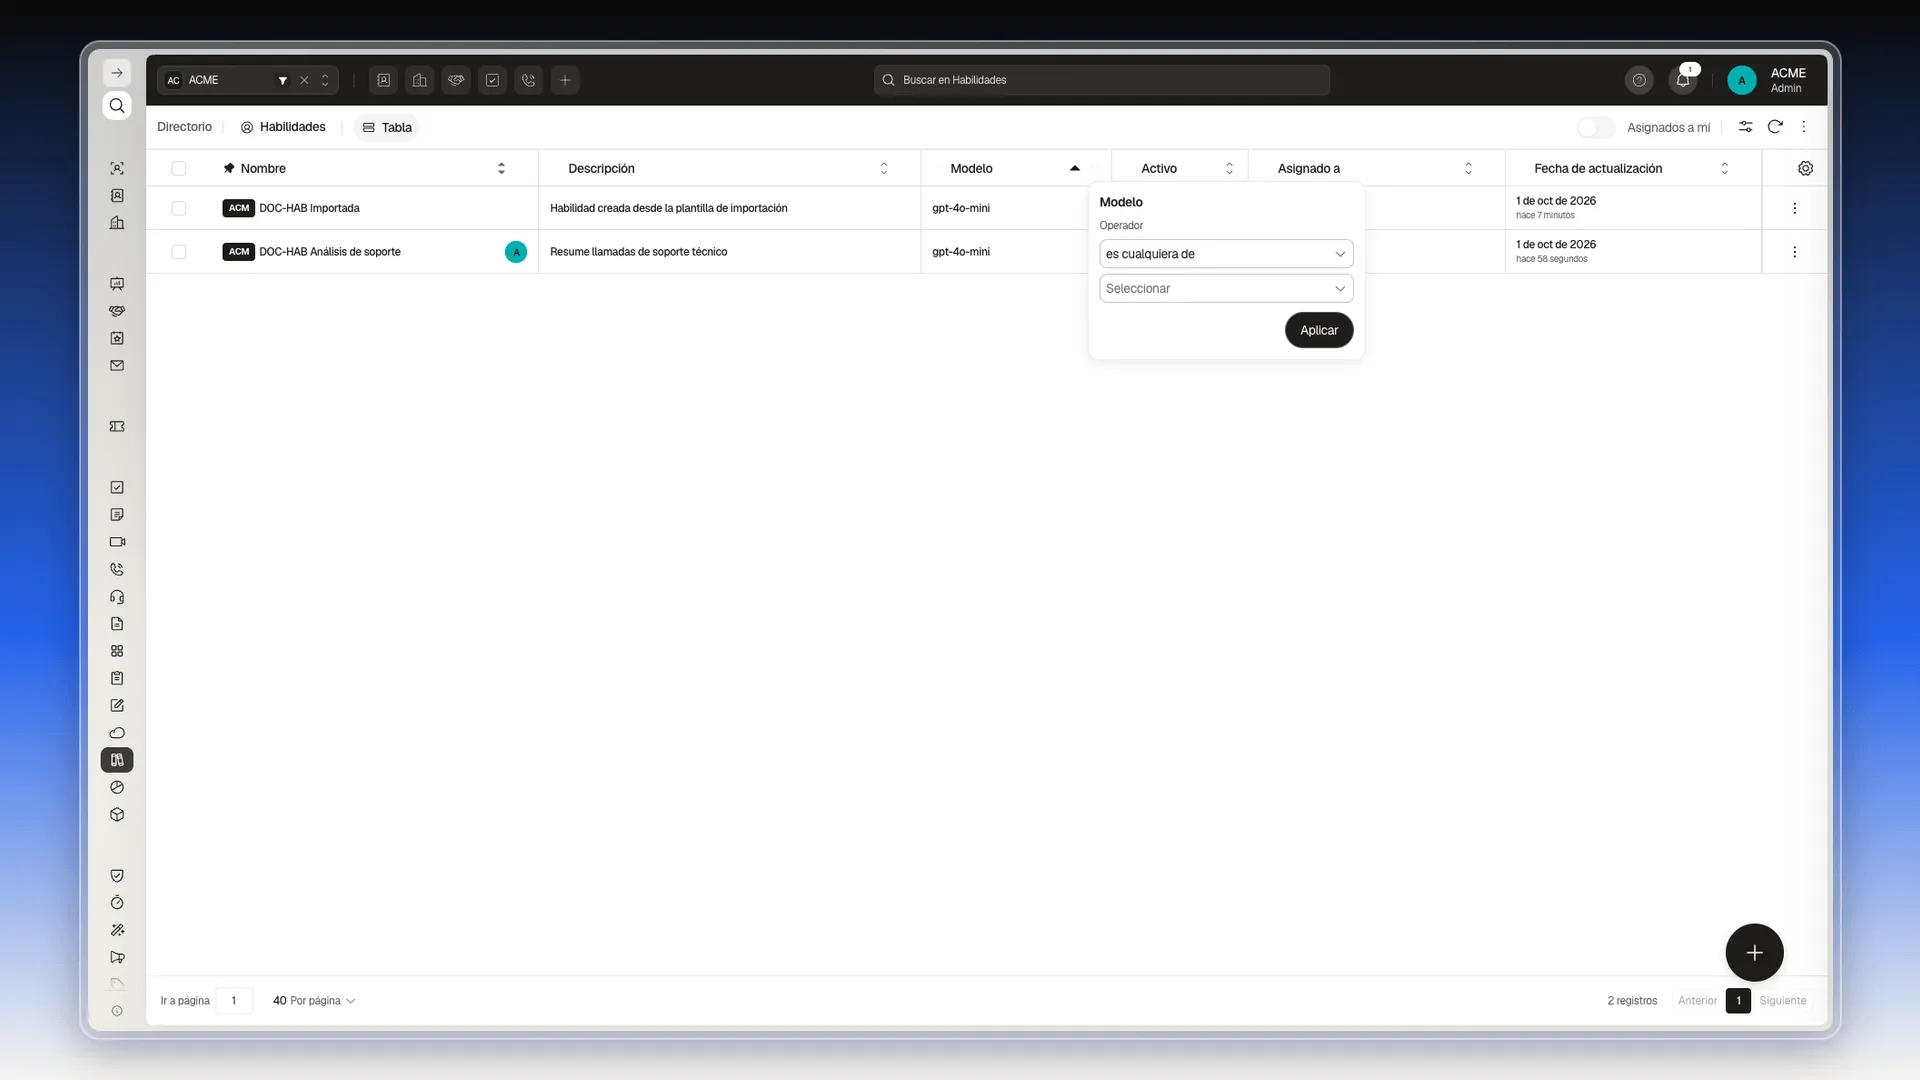Expand the ACME workspace switcher arrows
Screen dimensions: 1920x1080
coord(325,80)
